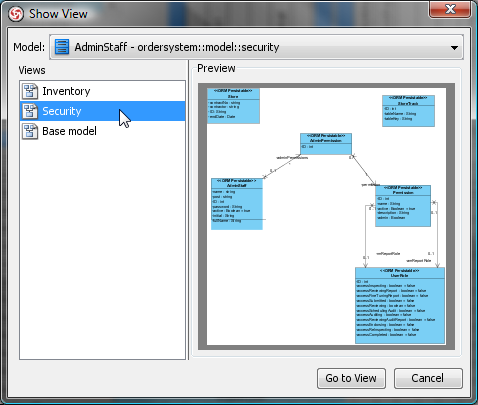Click the Security view diagram icon
The width and height of the screenshot is (478, 405).
[30, 111]
